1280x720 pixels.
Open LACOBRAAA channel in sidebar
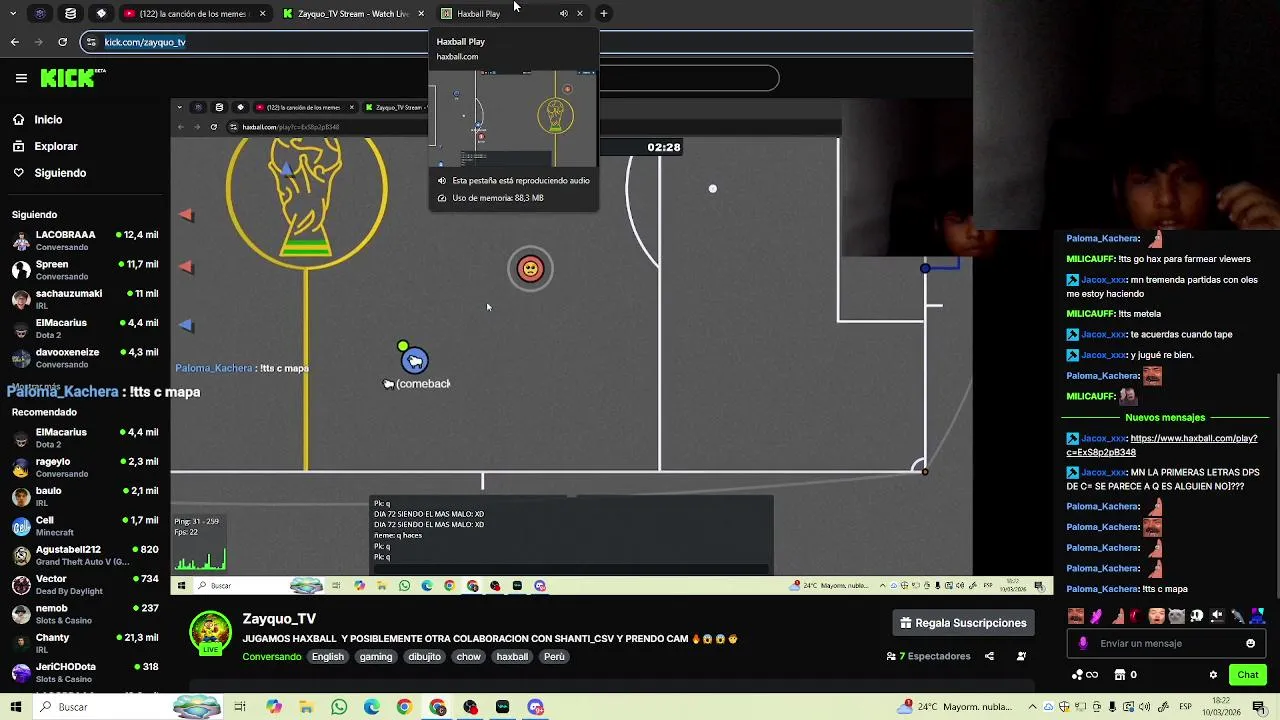[x=85, y=240]
